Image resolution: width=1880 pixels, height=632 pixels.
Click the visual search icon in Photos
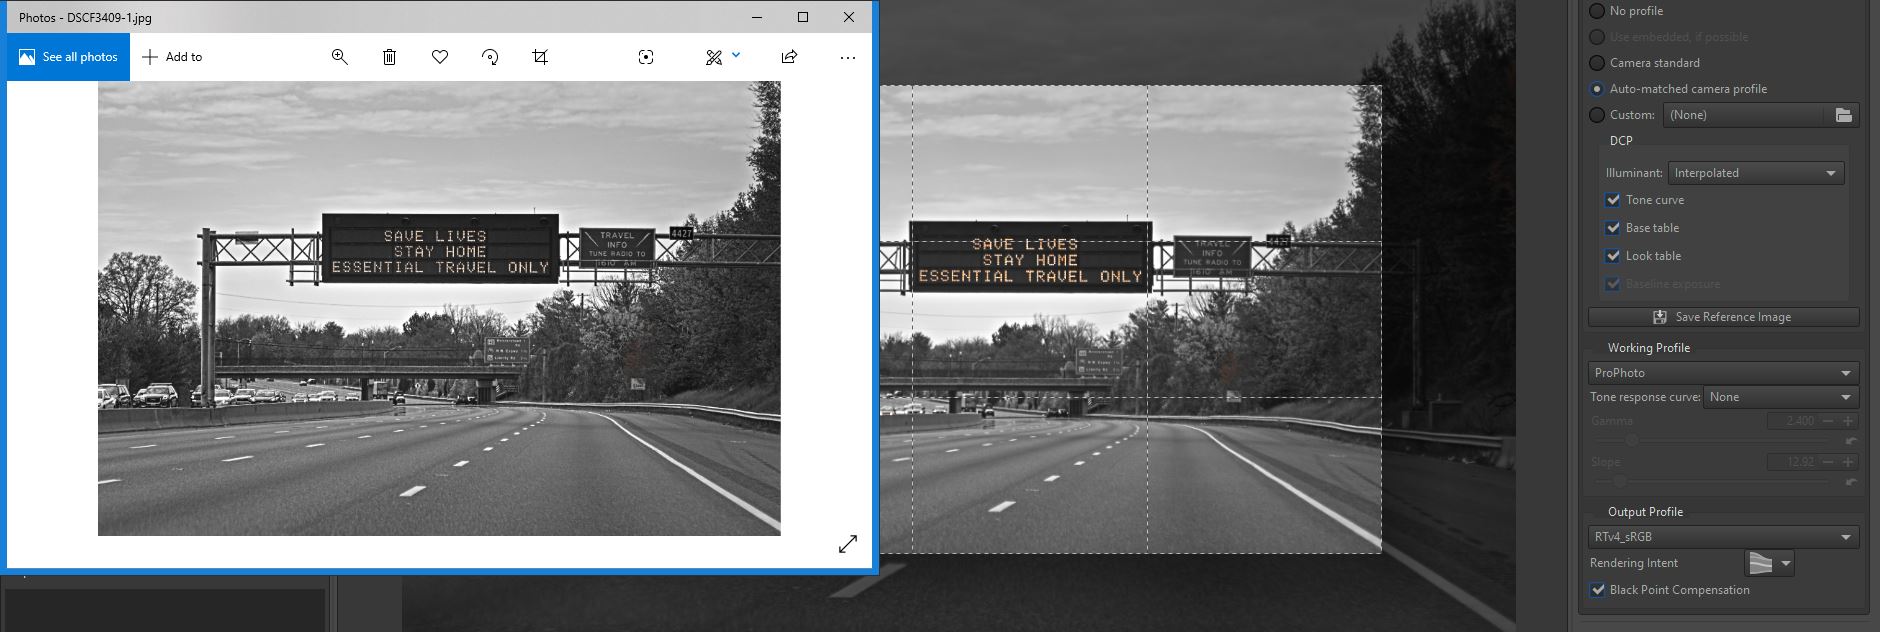646,57
